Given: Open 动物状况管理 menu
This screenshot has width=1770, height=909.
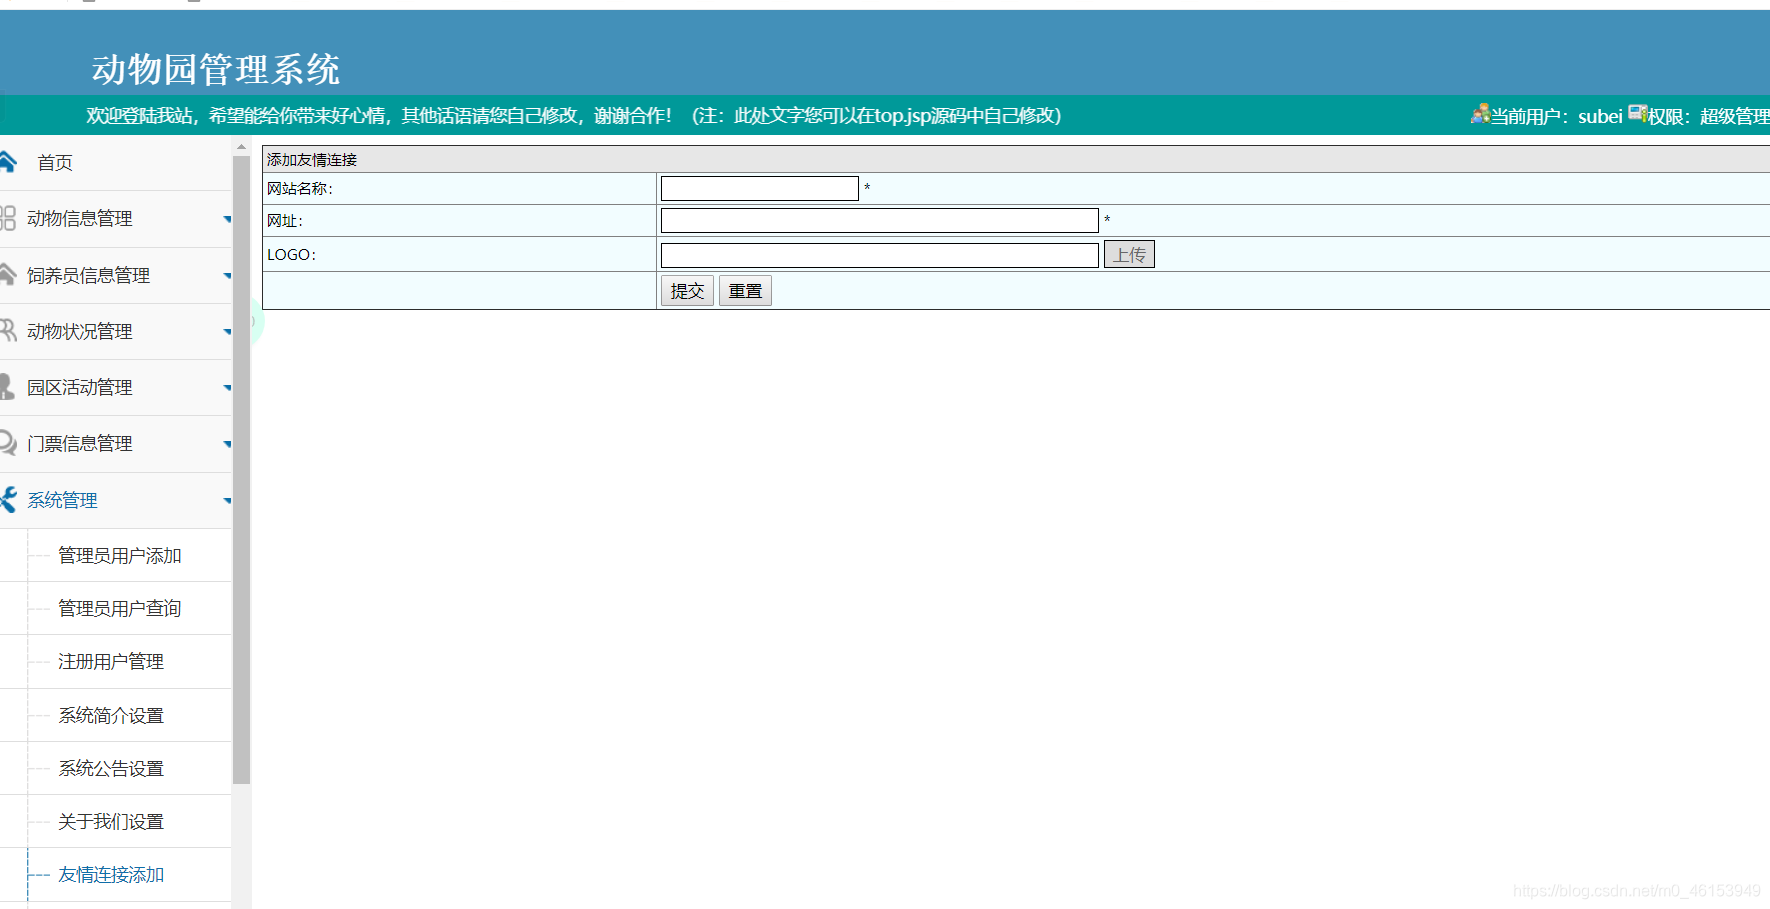Looking at the screenshot, I should pos(80,331).
